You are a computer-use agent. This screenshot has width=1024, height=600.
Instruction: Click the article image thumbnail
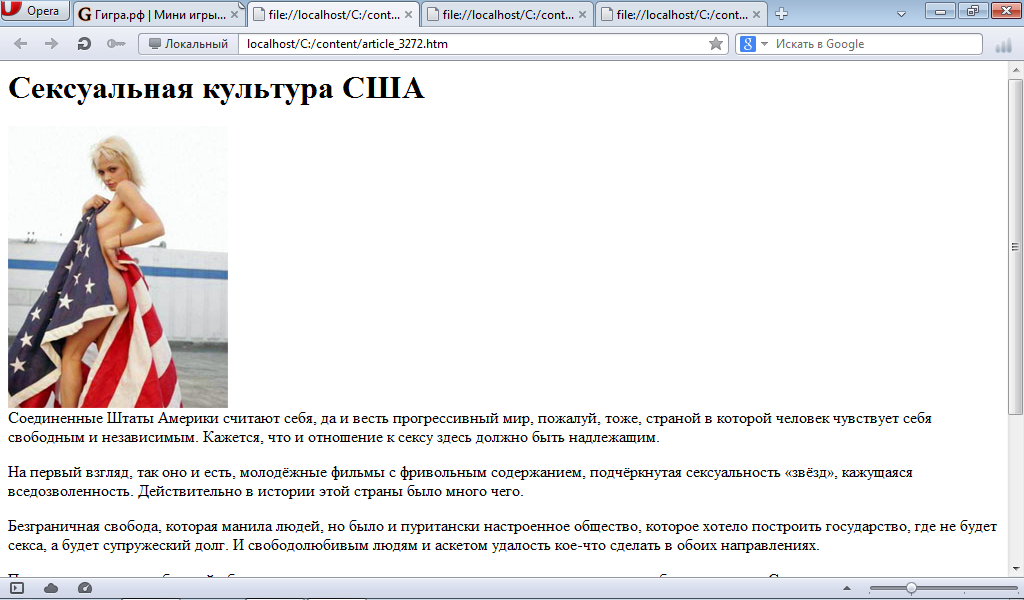coord(118,267)
